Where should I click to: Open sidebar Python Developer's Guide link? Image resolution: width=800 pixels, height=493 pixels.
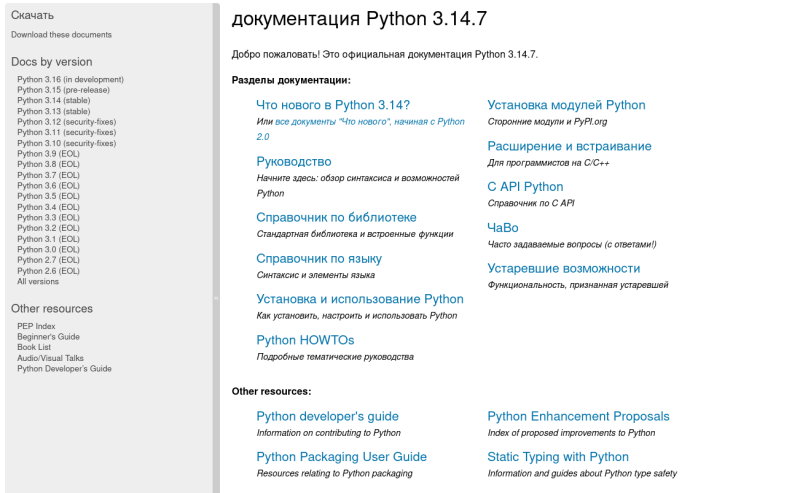tap(64, 368)
